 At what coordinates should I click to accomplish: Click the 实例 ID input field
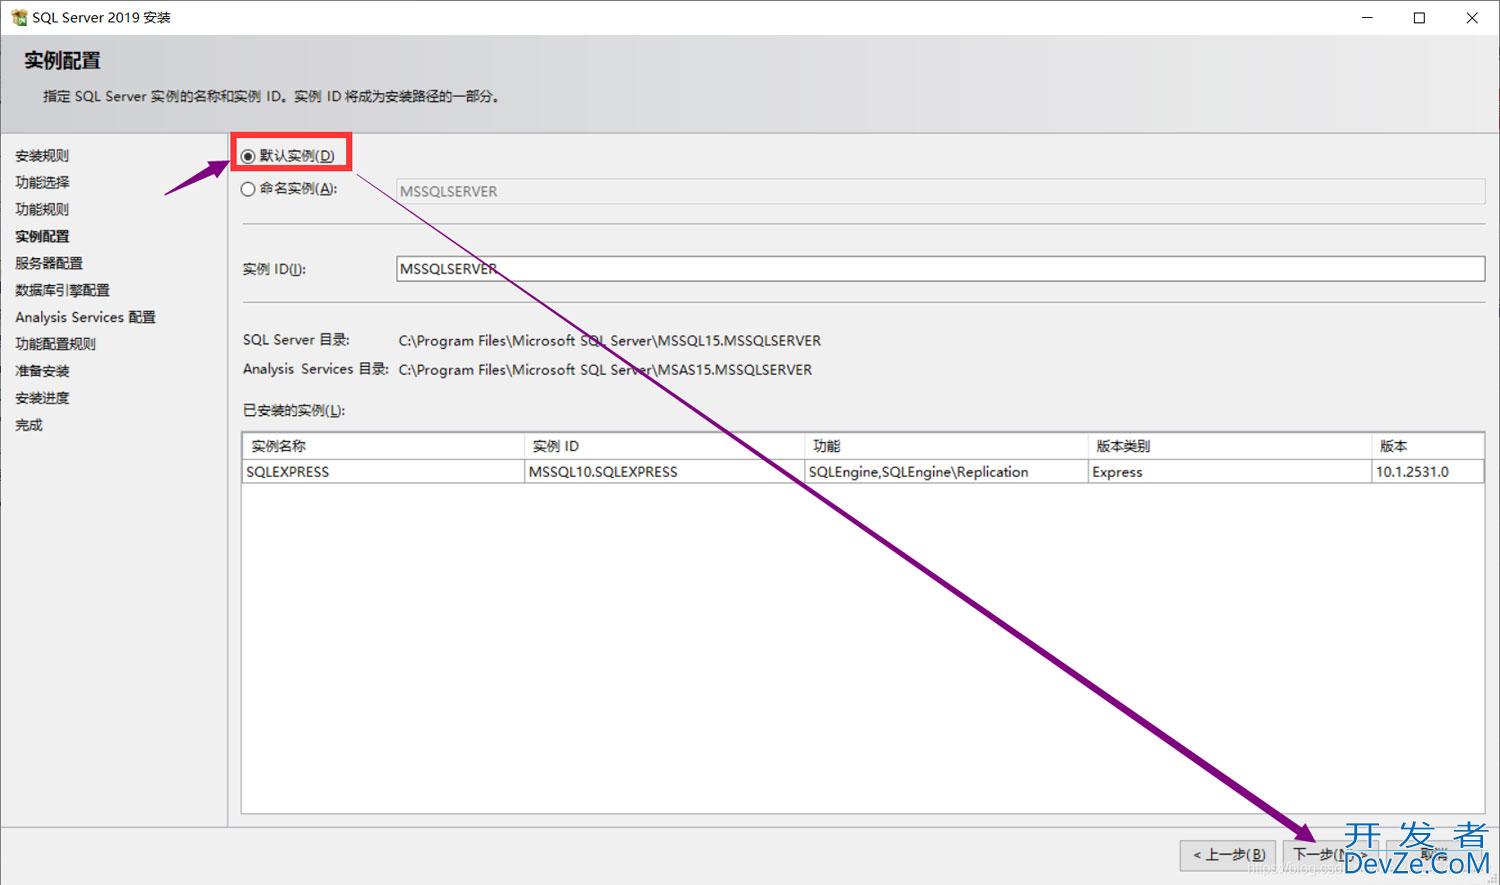(940, 268)
